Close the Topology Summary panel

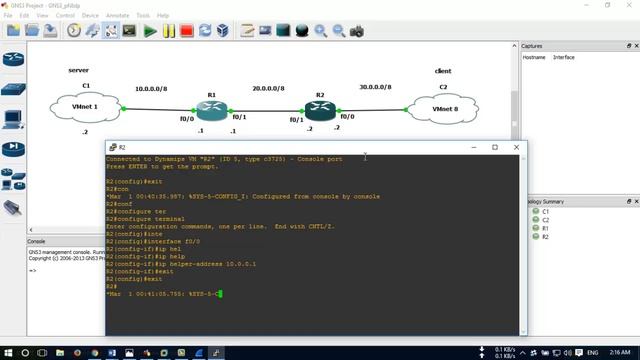click(x=636, y=202)
